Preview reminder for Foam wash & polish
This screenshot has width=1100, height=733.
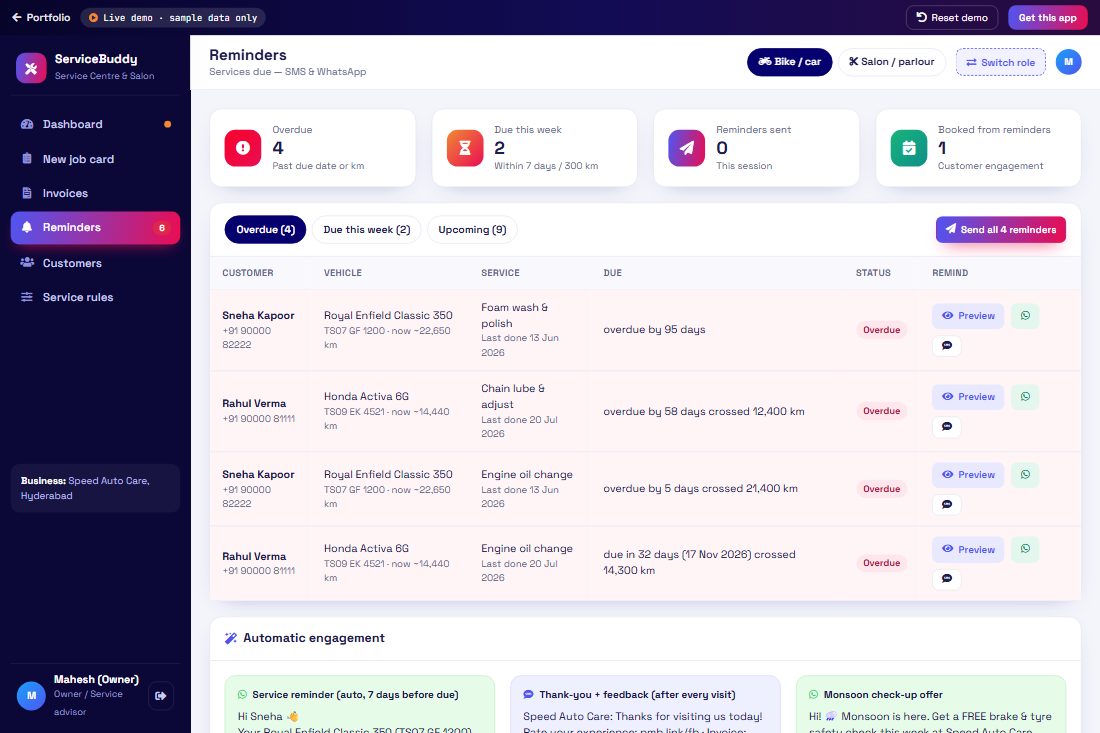[968, 316]
